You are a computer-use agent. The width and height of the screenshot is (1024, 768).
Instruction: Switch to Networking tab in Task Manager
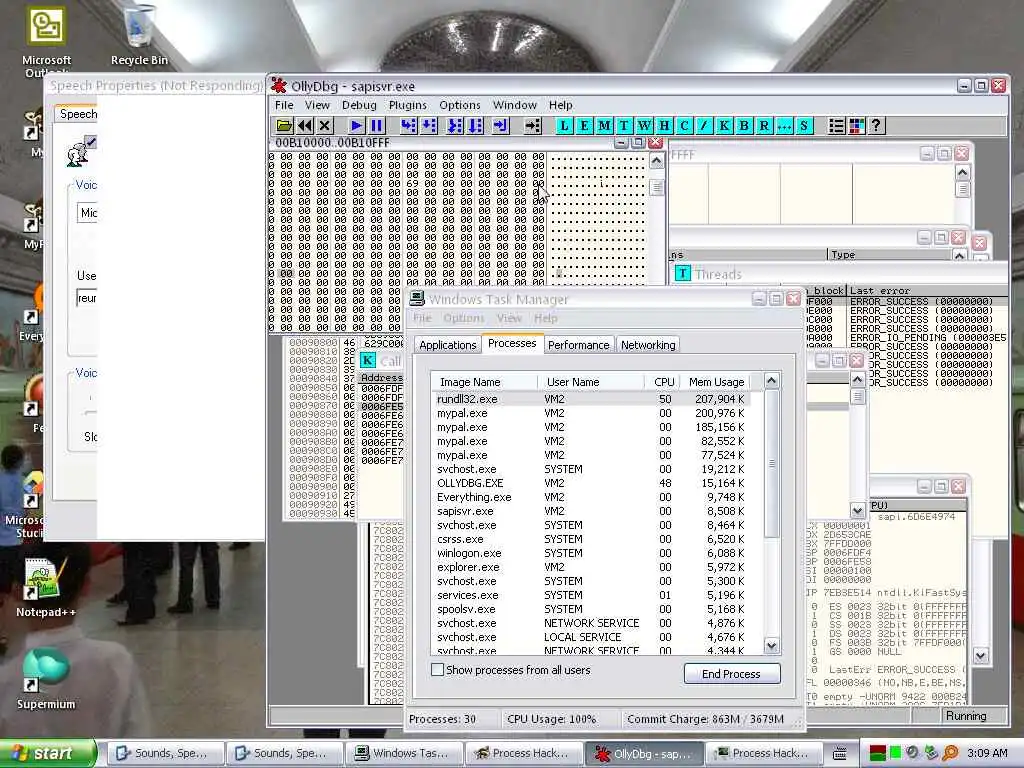click(x=648, y=345)
